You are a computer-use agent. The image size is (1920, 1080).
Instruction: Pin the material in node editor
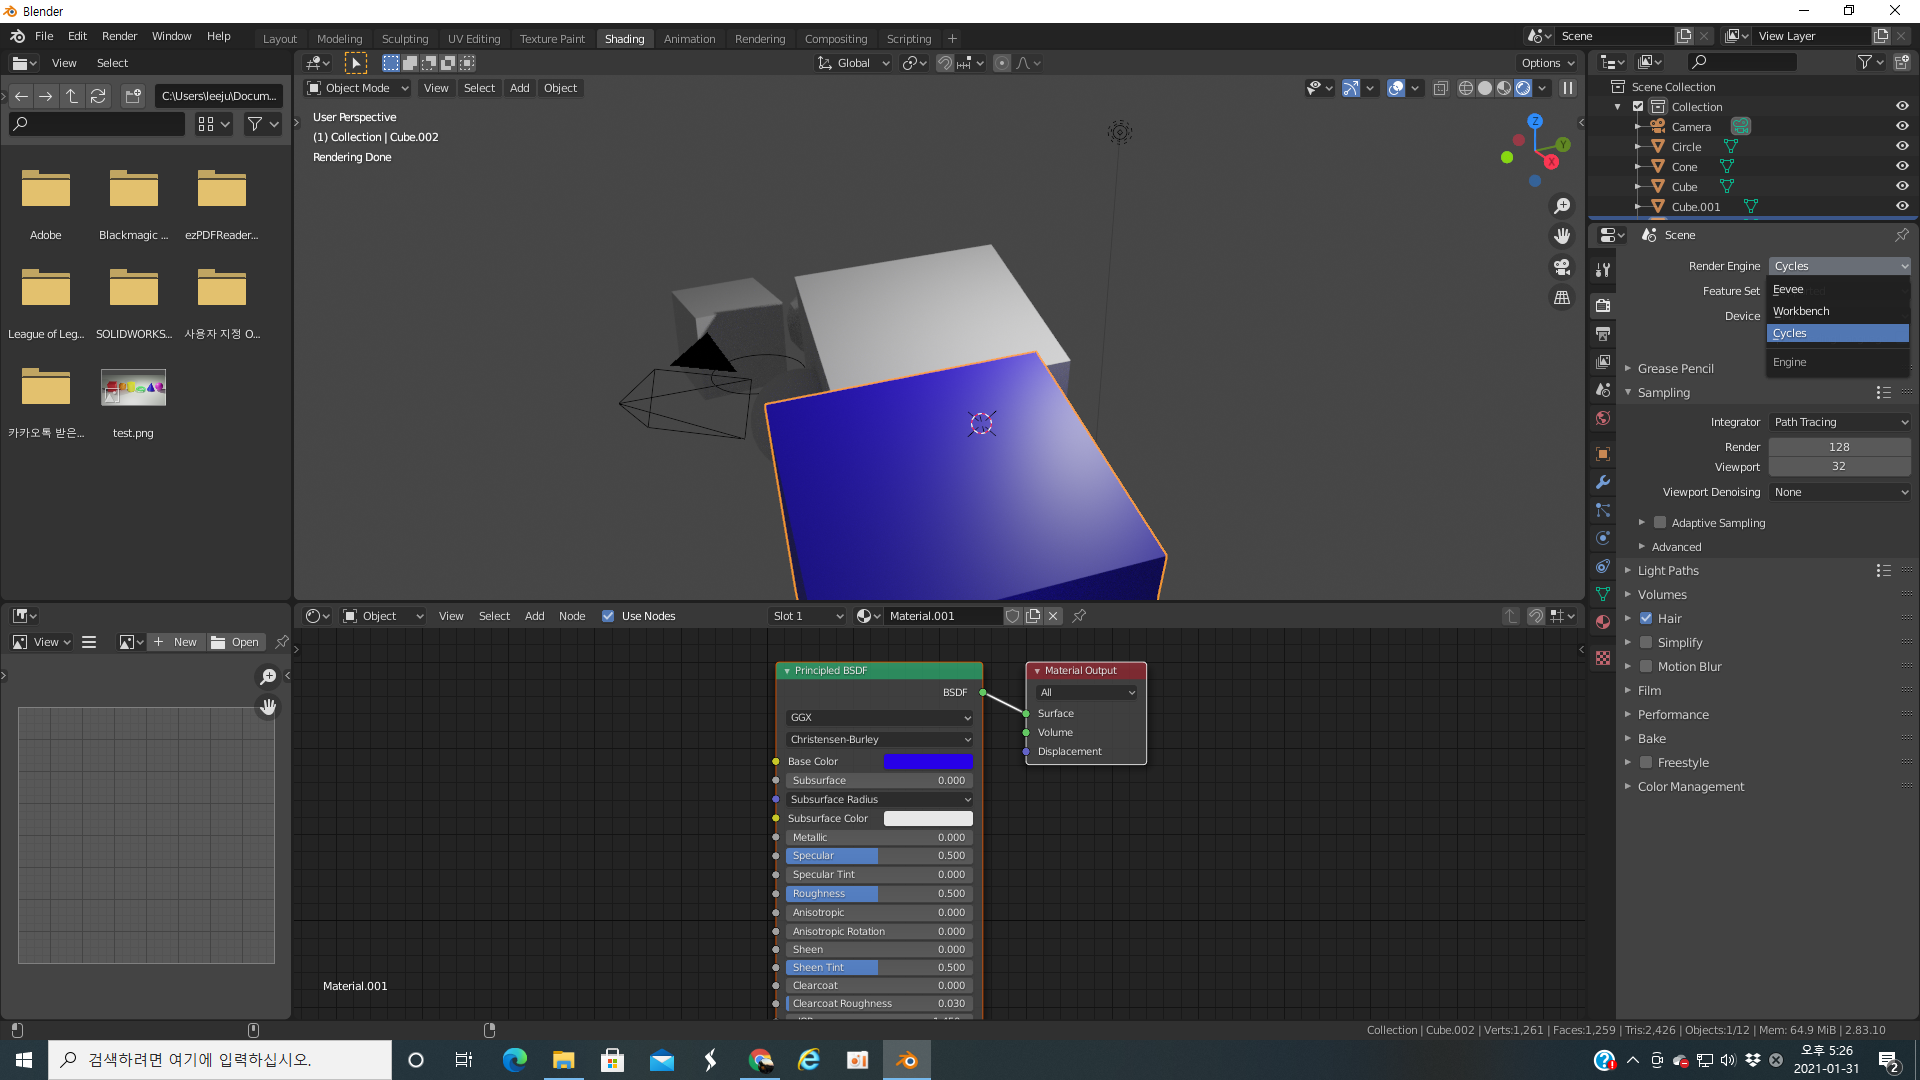[1079, 616]
